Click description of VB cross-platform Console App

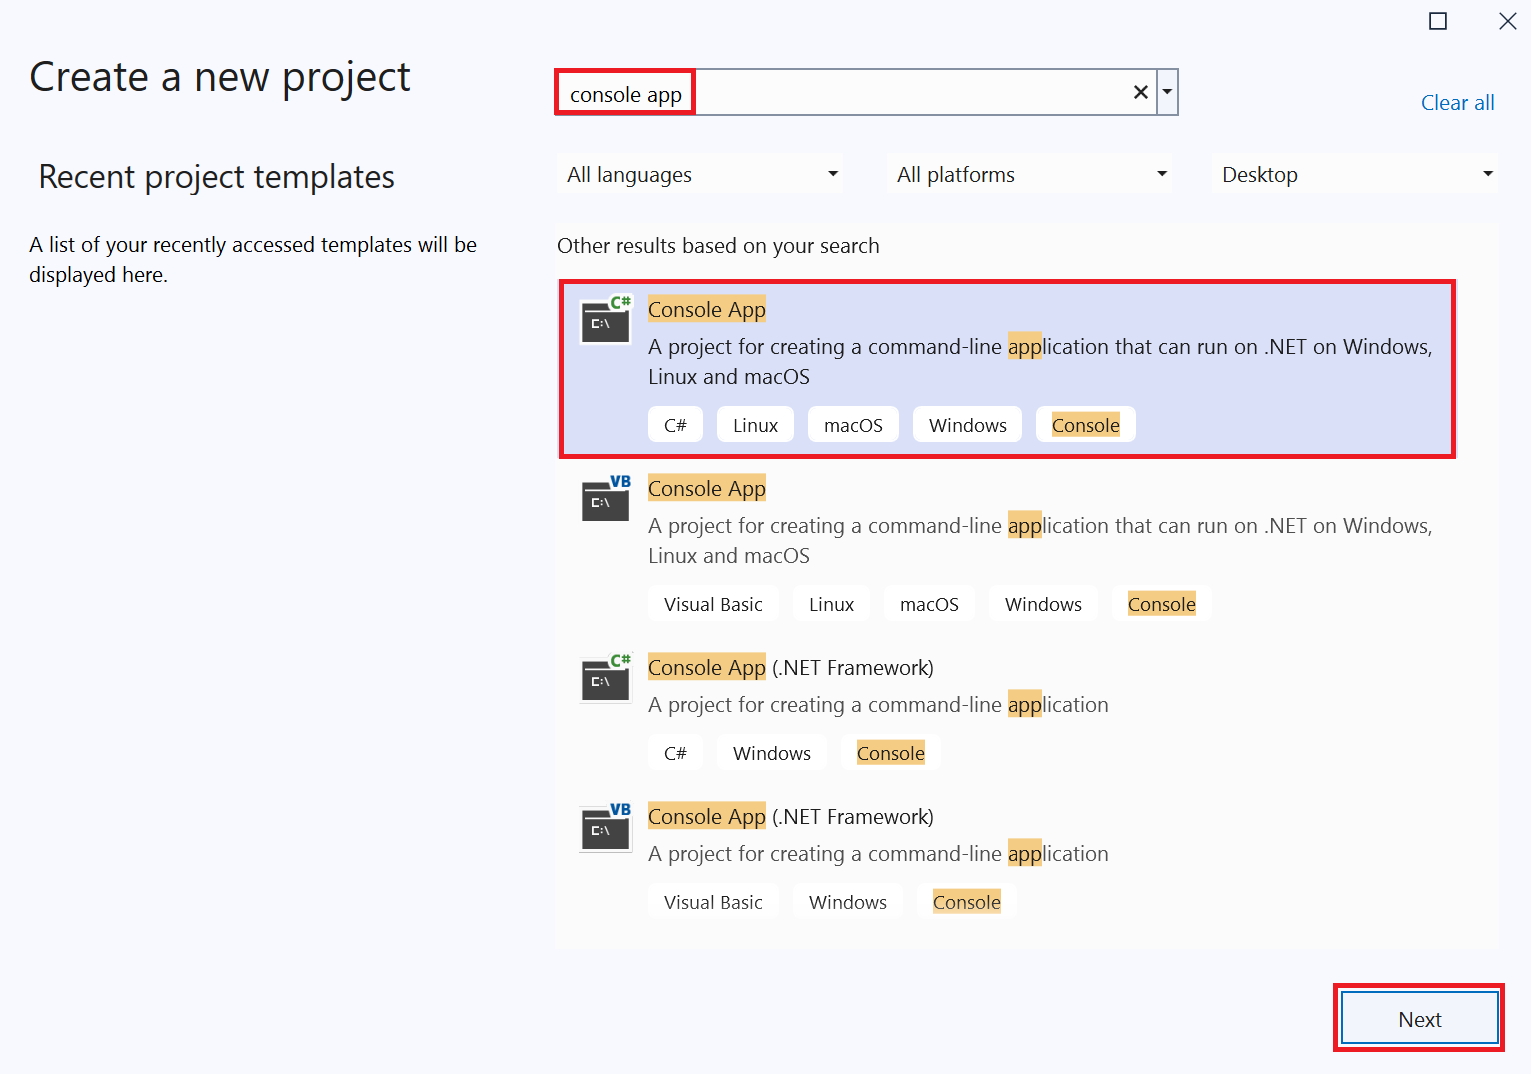coord(1040,541)
